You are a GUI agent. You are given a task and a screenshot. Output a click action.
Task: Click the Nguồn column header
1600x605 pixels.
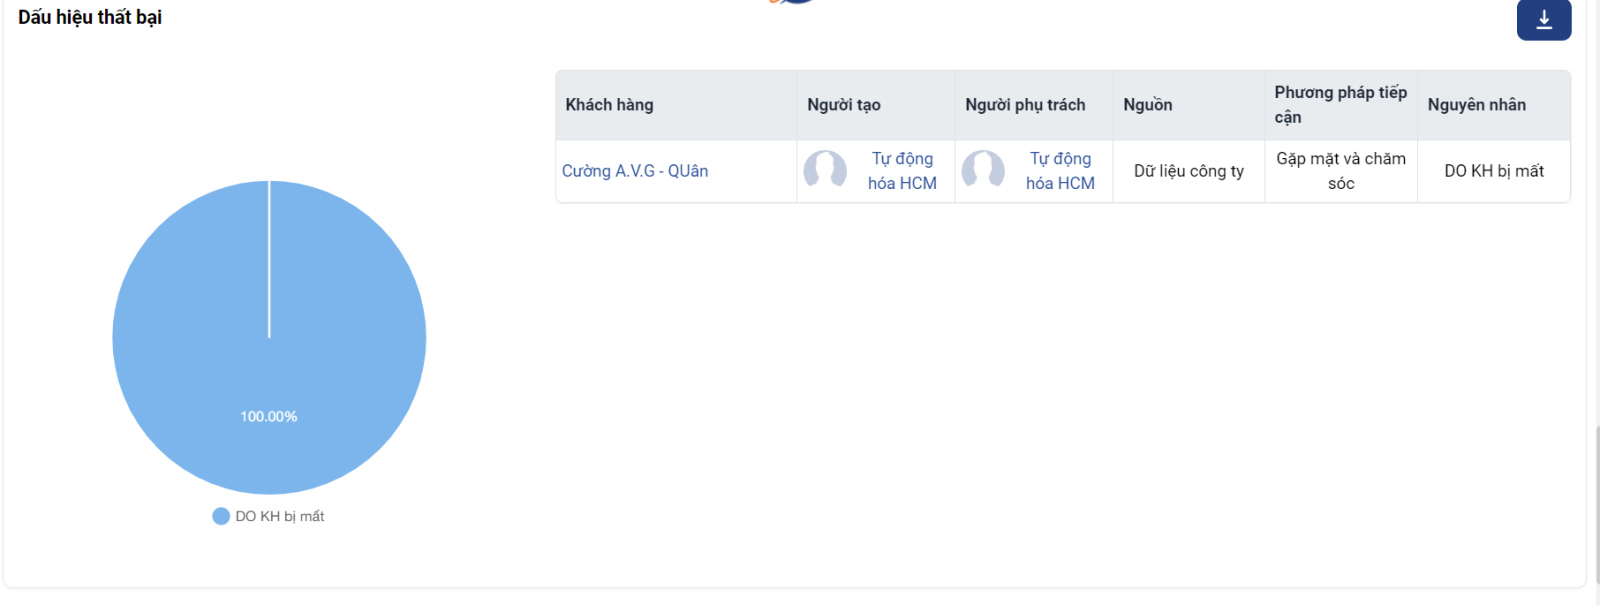click(1148, 105)
